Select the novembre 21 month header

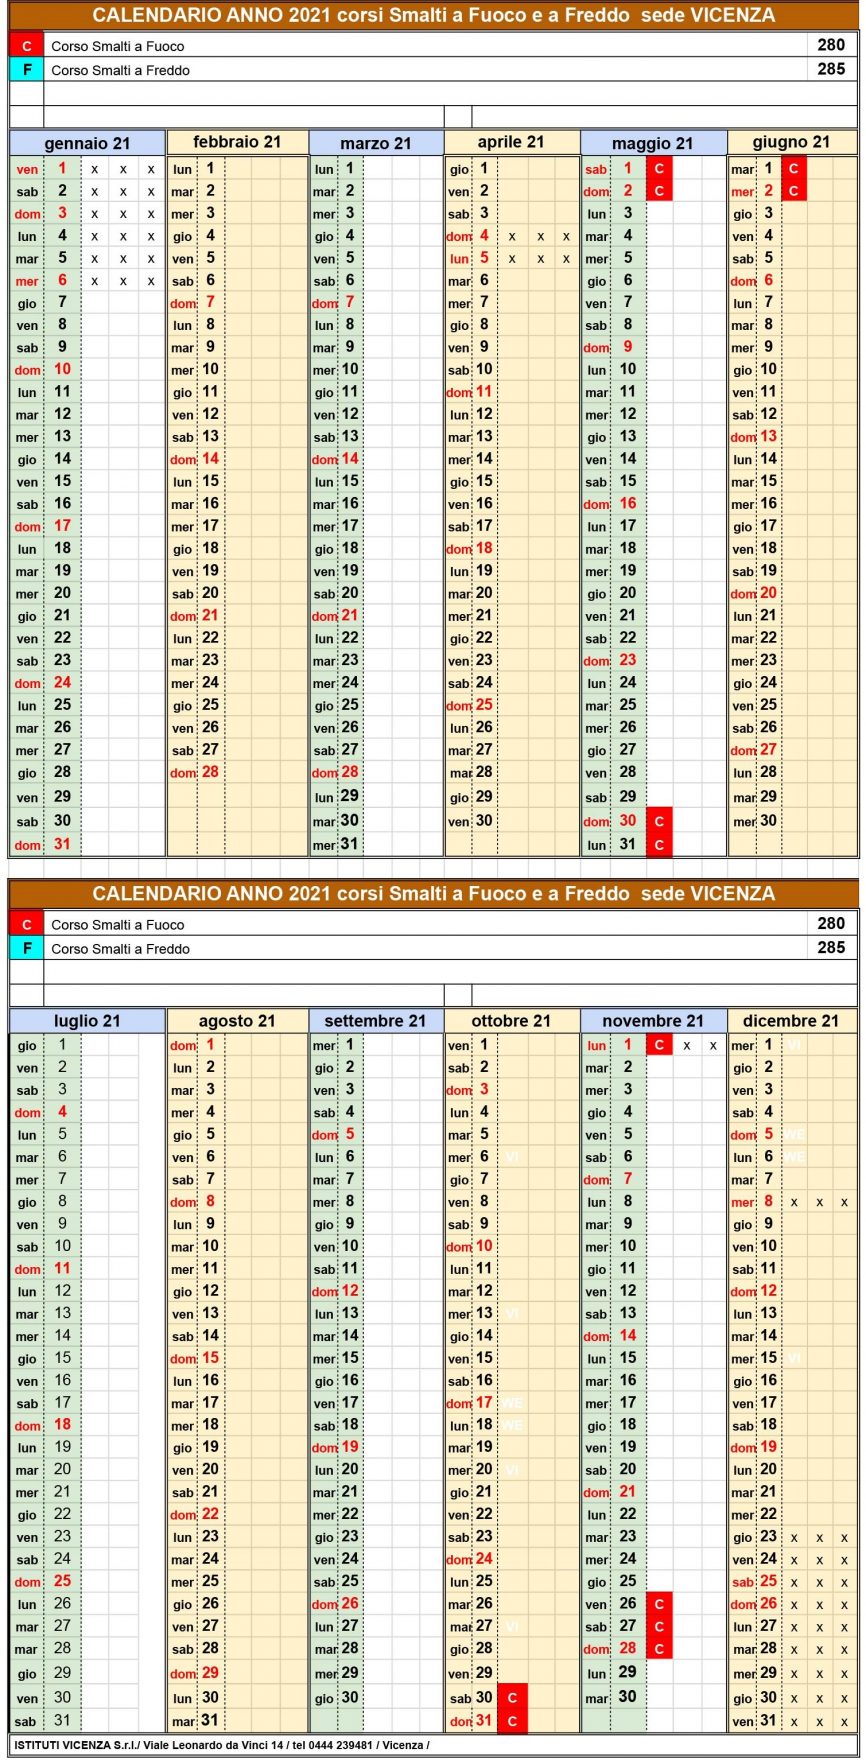click(653, 1021)
